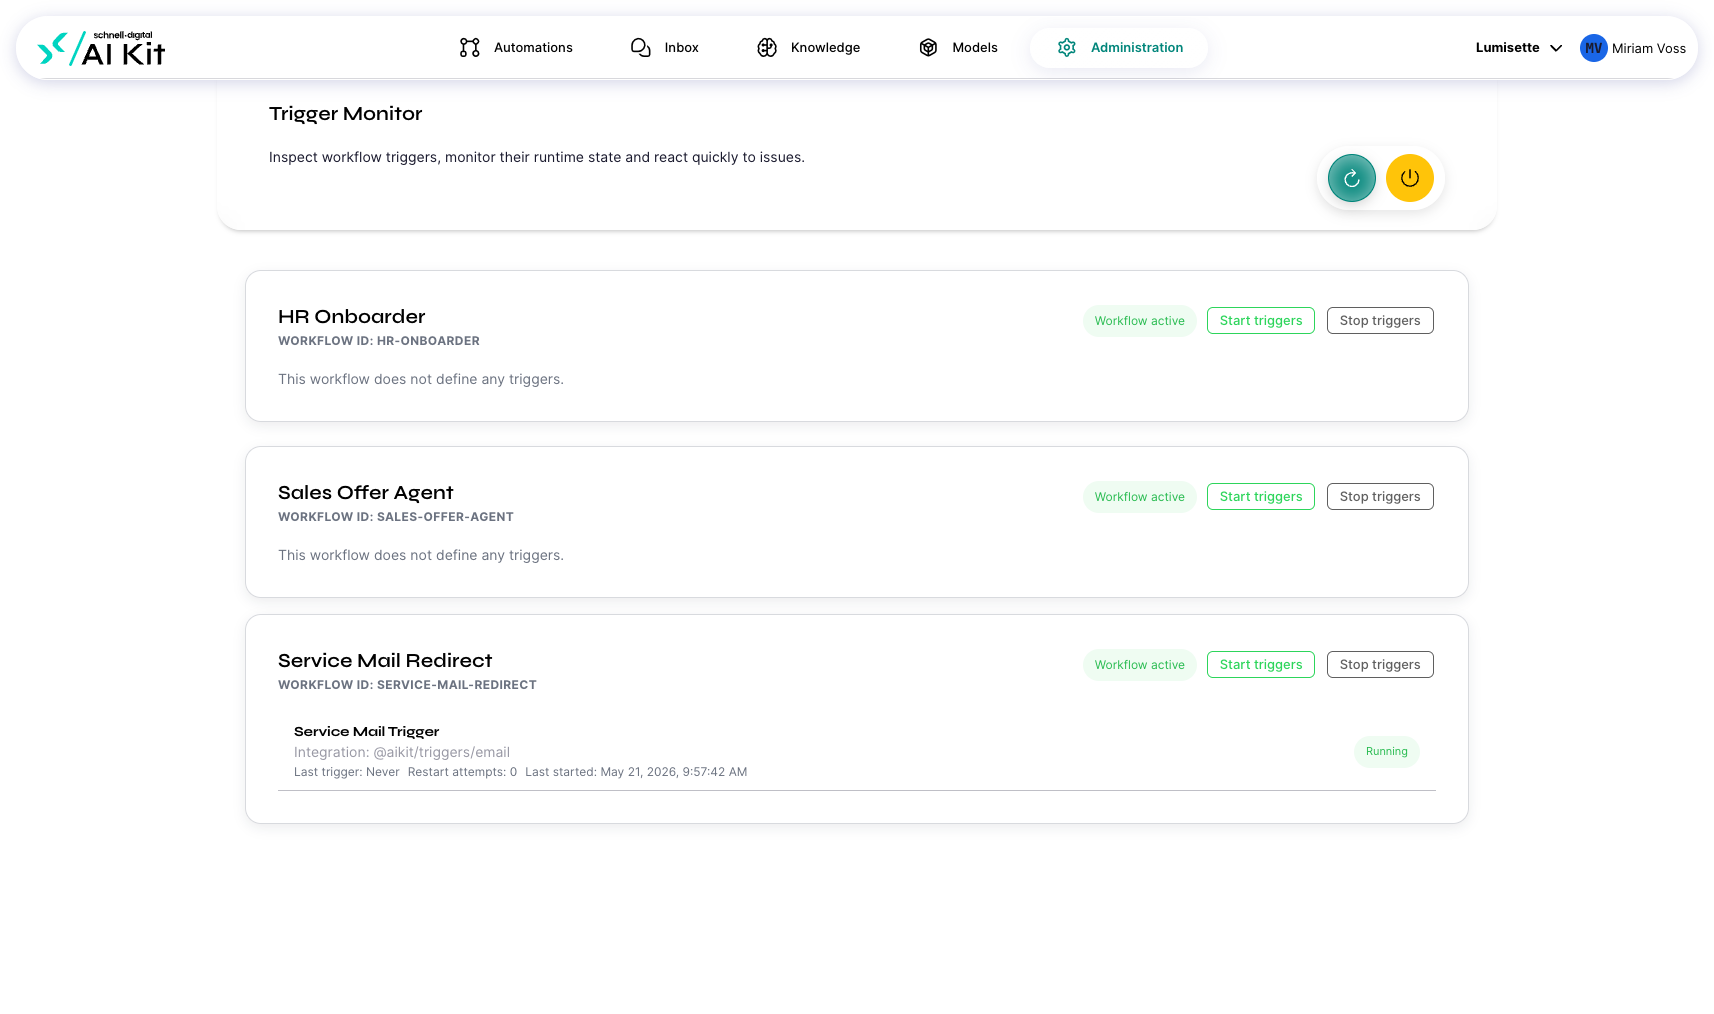Click WORKFLOW ID: SALES-OFFER-AGENT text
Screen dimensions: 1714x1014
(396, 517)
